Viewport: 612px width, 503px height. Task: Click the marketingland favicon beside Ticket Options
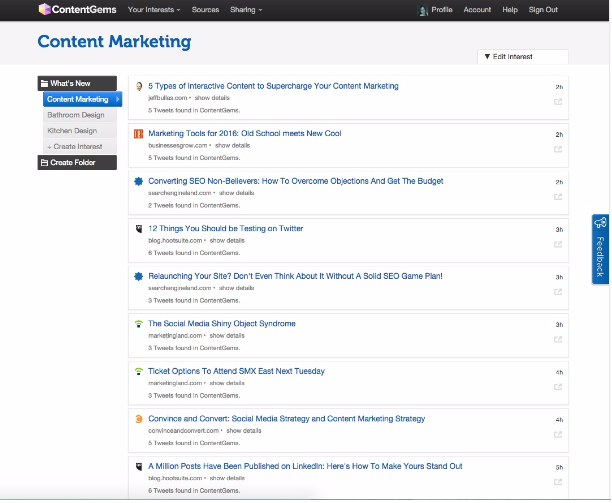(x=139, y=371)
